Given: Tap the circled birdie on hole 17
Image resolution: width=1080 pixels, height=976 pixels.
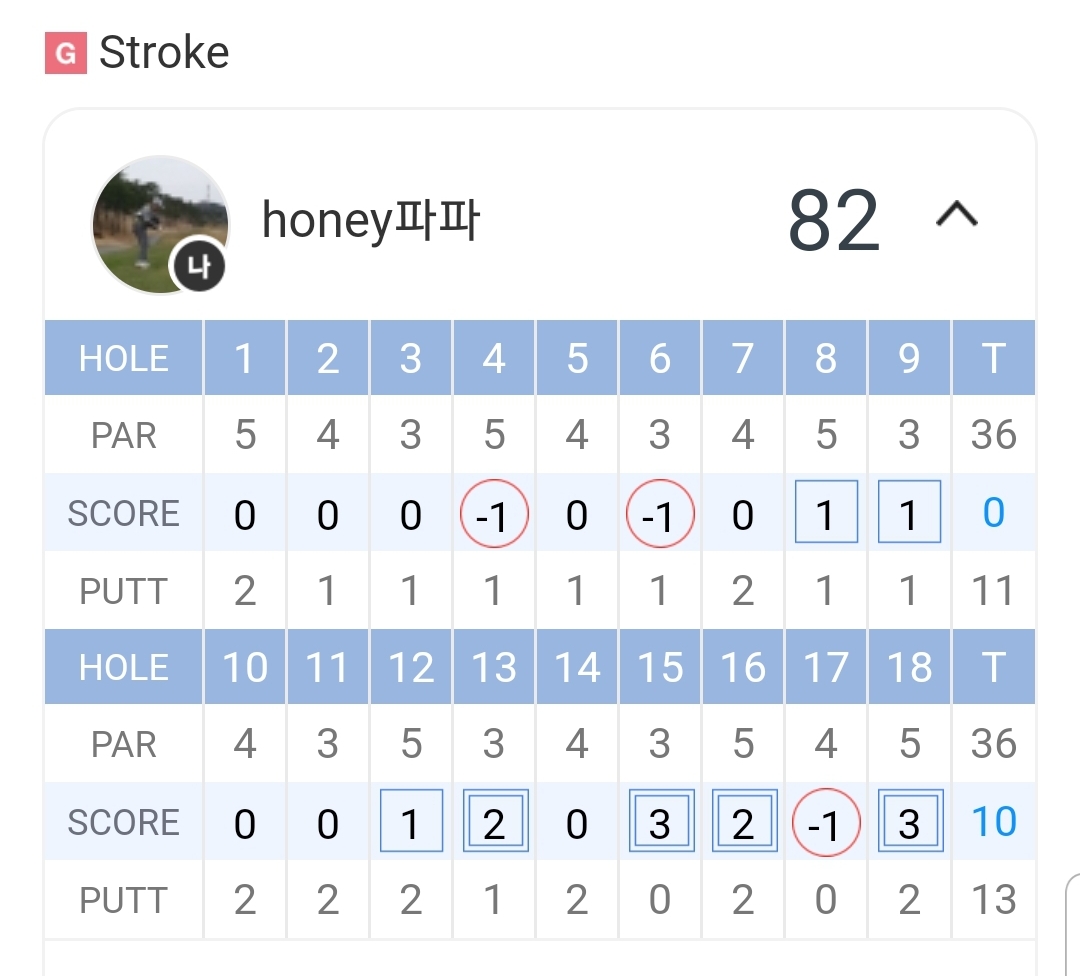Looking at the screenshot, I should [x=826, y=824].
